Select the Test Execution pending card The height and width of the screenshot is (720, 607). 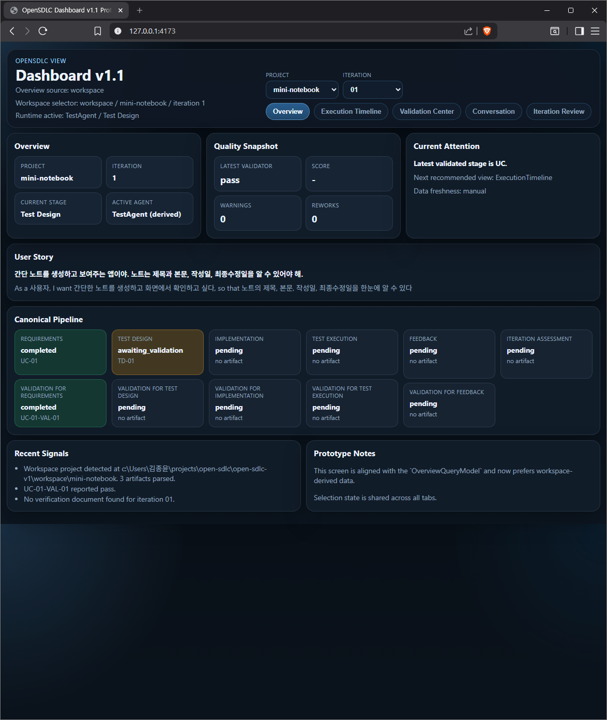[x=352, y=352]
